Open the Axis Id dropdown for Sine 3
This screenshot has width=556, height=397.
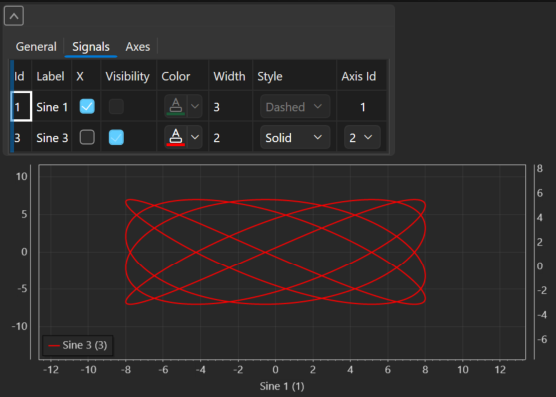pyautogui.click(x=362, y=137)
